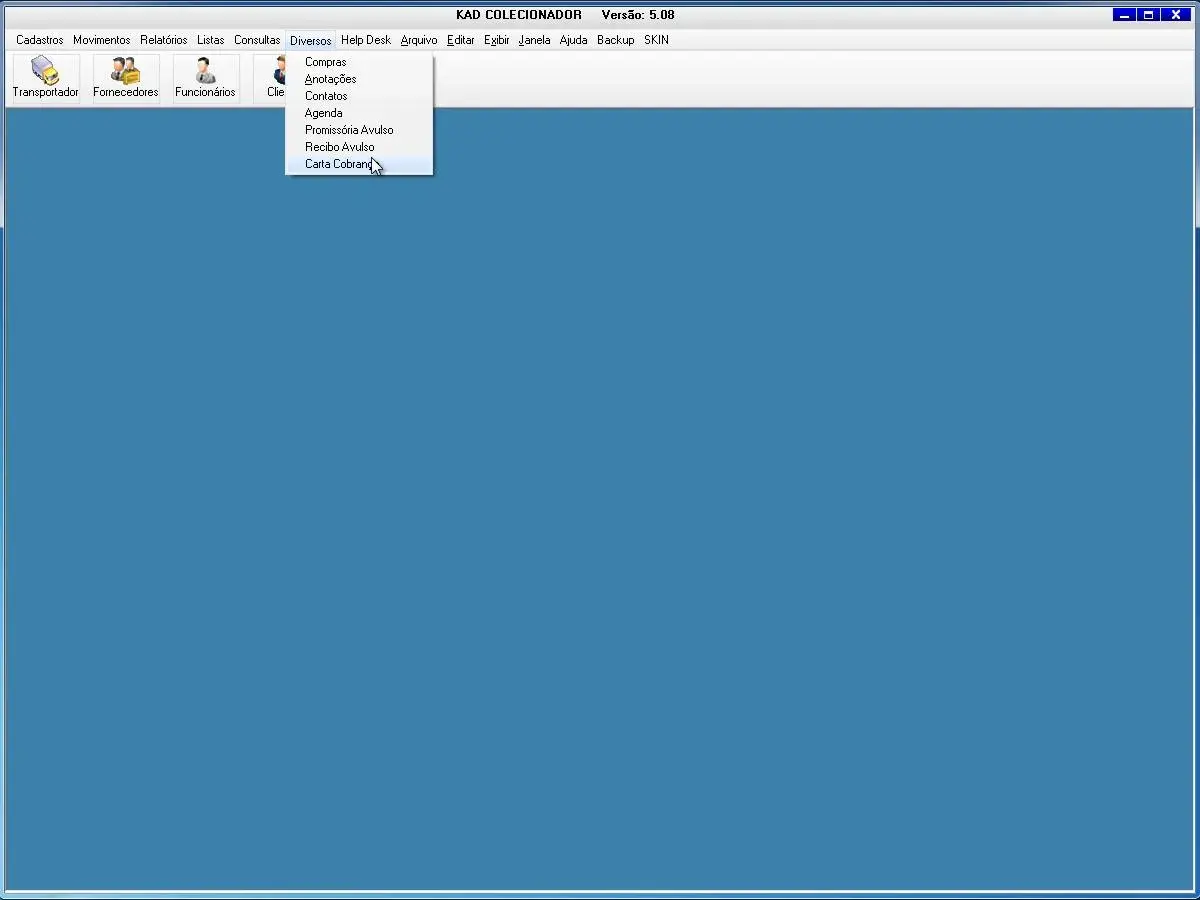Click the Transportador truck icon
This screenshot has width=1200, height=900.
[x=45, y=71]
